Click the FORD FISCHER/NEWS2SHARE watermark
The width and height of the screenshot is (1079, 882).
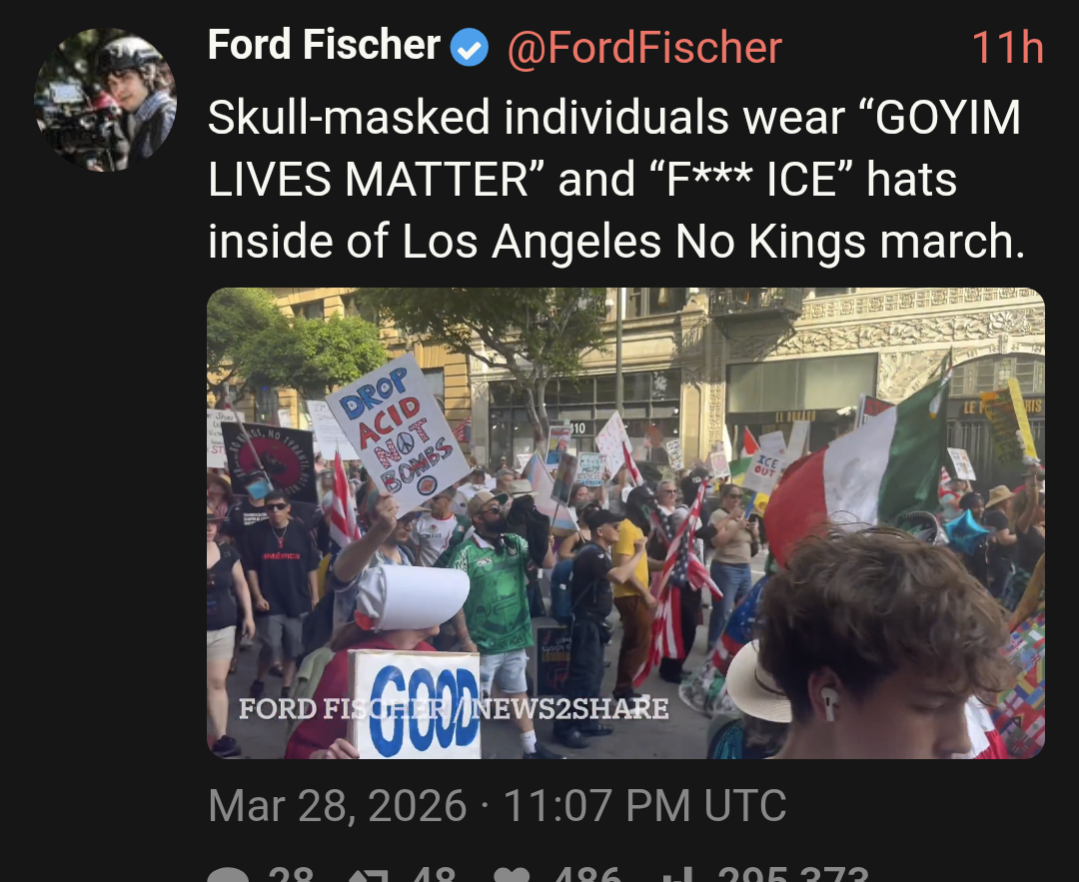click(x=453, y=708)
